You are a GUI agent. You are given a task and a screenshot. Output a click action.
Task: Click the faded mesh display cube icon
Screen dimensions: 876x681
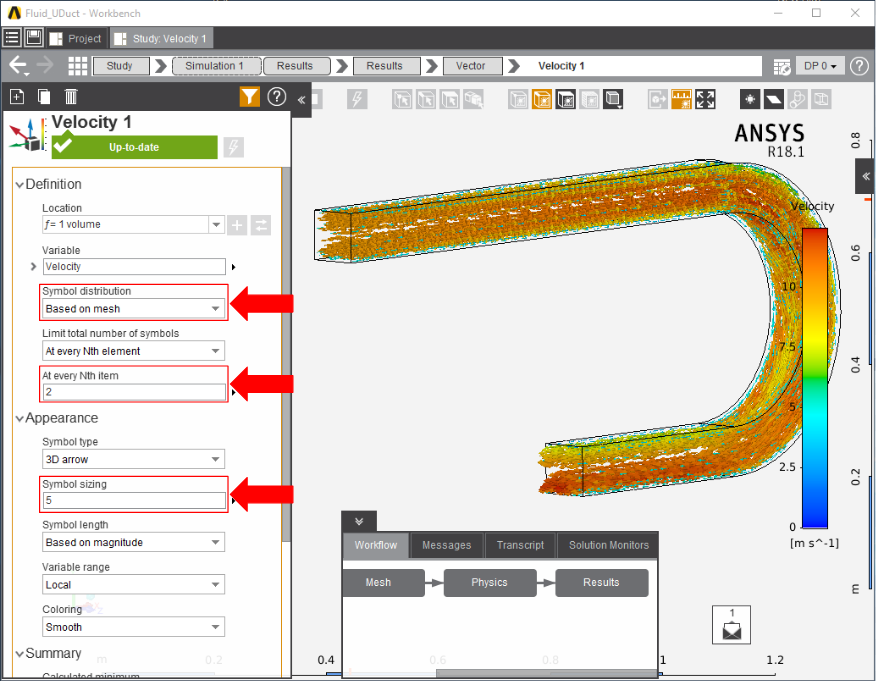589,100
